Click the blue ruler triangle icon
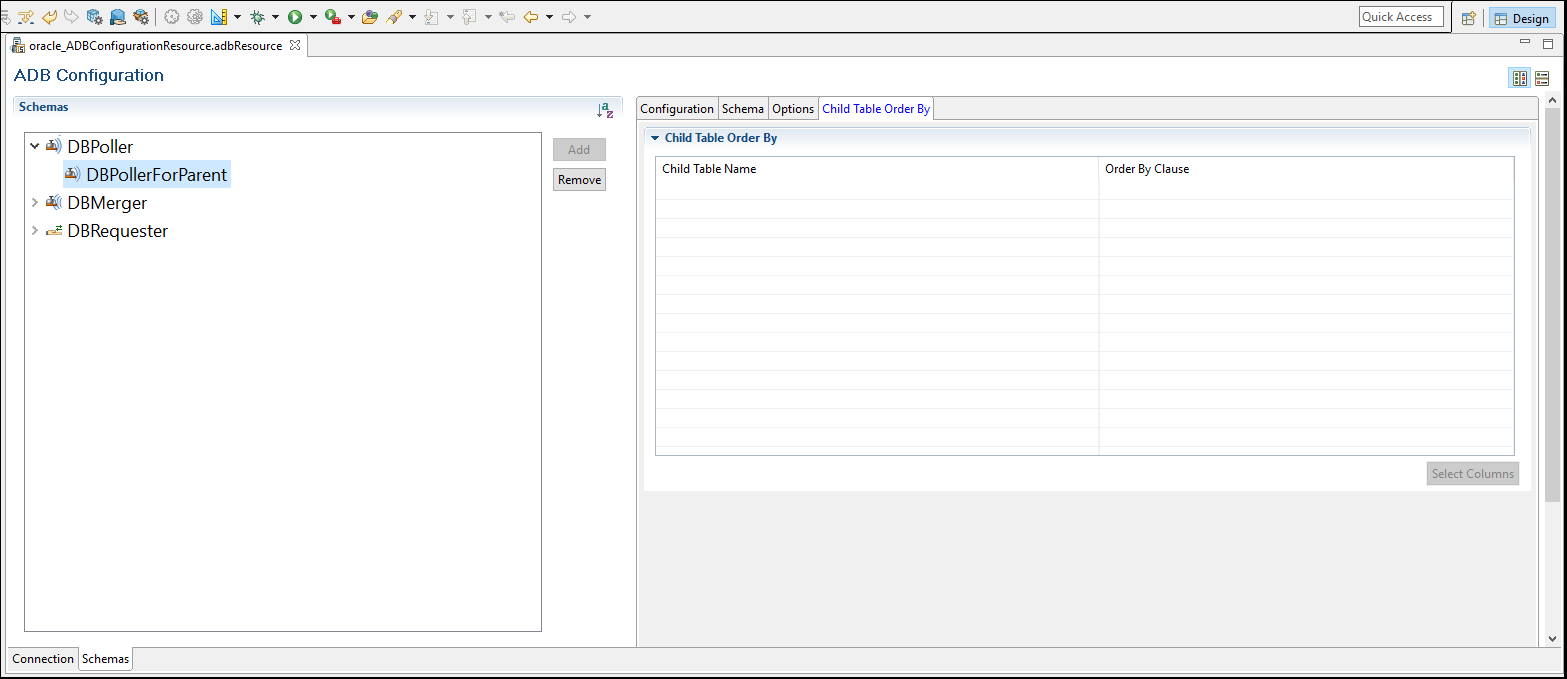The image size is (1567, 679). tap(219, 17)
